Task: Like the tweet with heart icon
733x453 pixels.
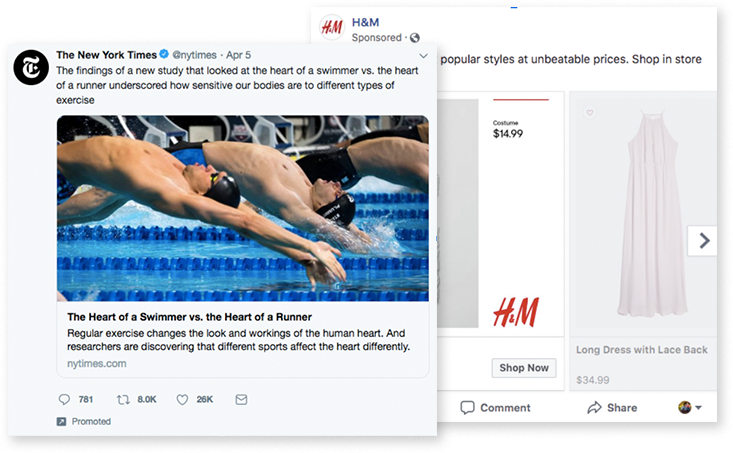Action: pyautogui.click(x=182, y=399)
